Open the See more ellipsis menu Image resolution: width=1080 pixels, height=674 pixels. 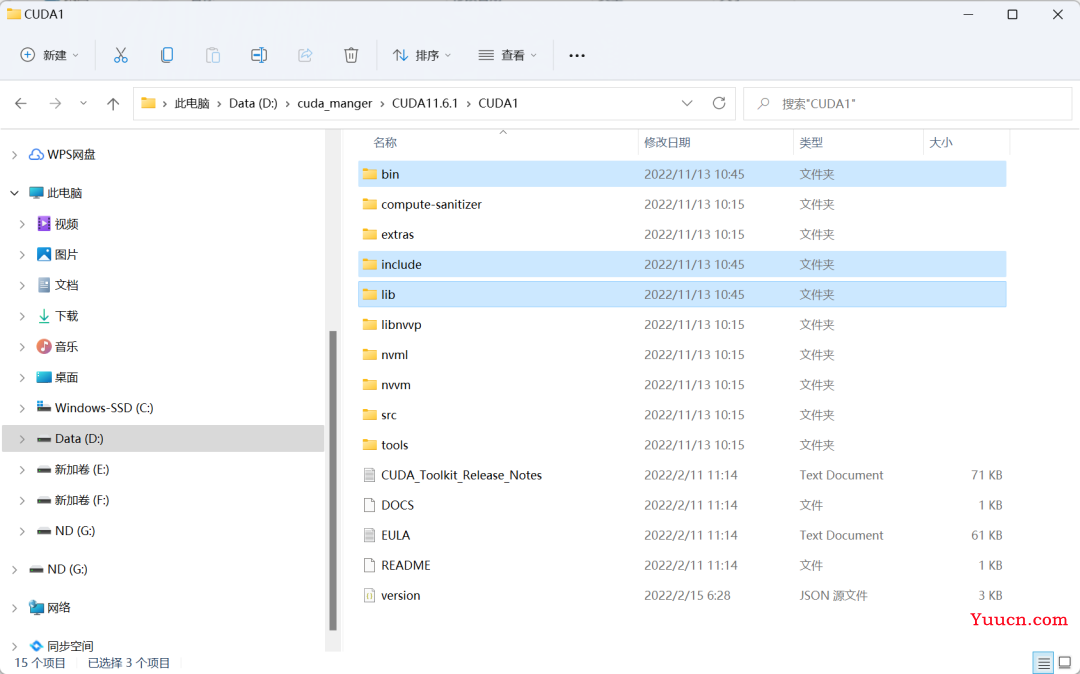coord(577,55)
